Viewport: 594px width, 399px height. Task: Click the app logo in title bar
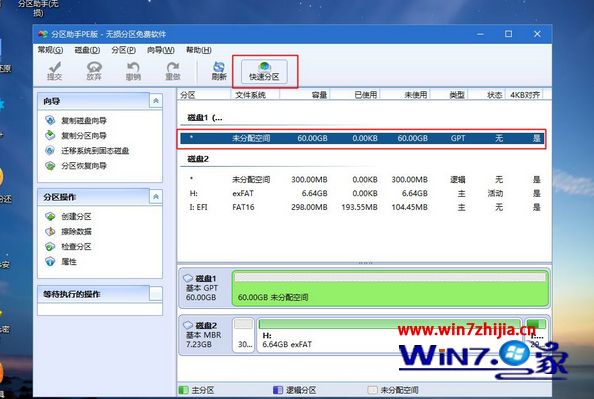tap(43, 34)
